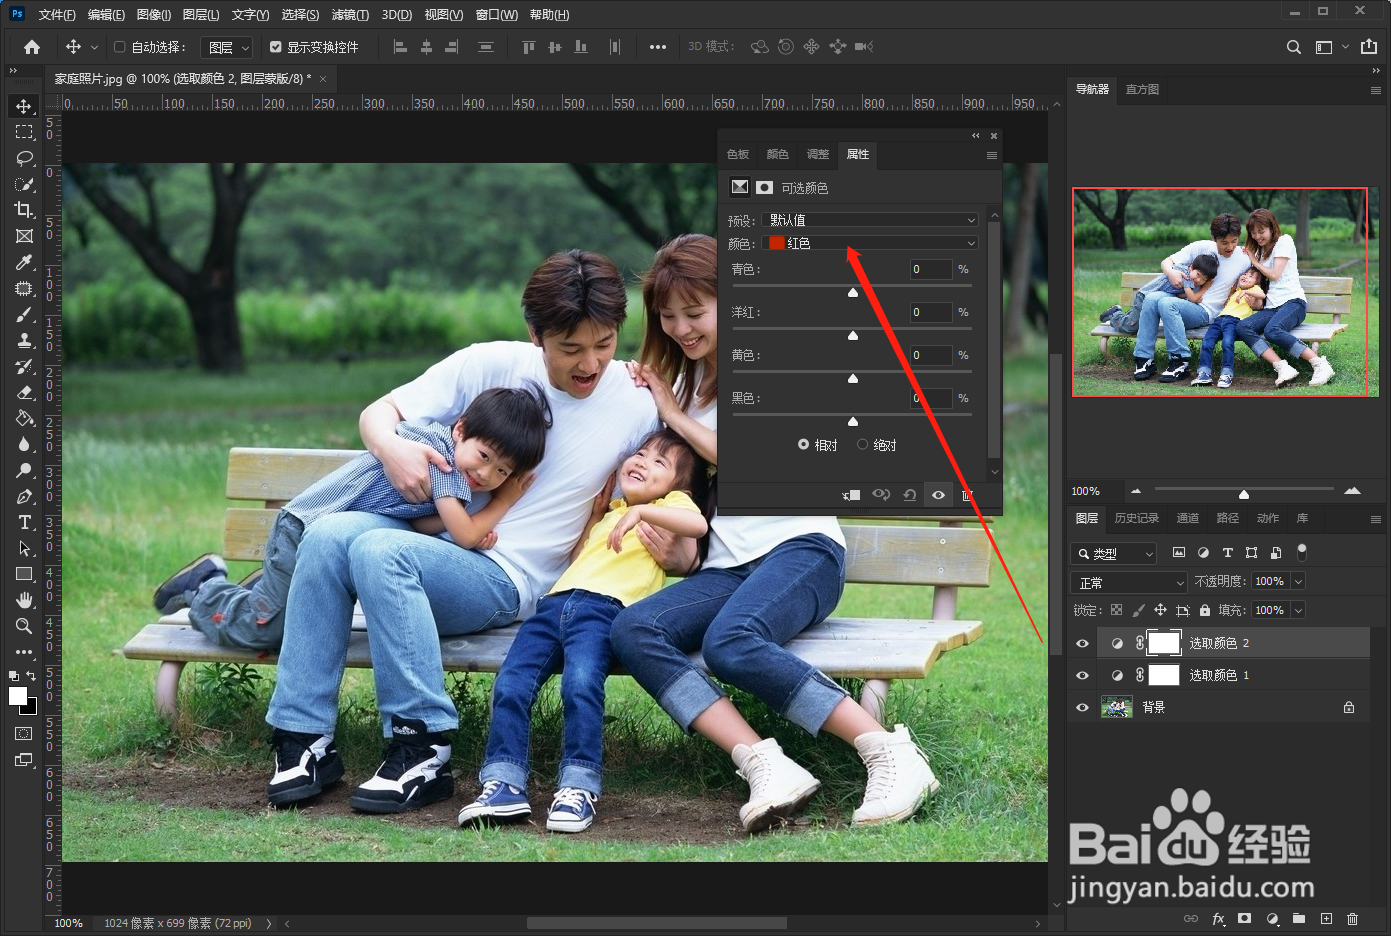The width and height of the screenshot is (1391, 936).
Task: Switch to the 通道 tab
Action: pos(1187,518)
